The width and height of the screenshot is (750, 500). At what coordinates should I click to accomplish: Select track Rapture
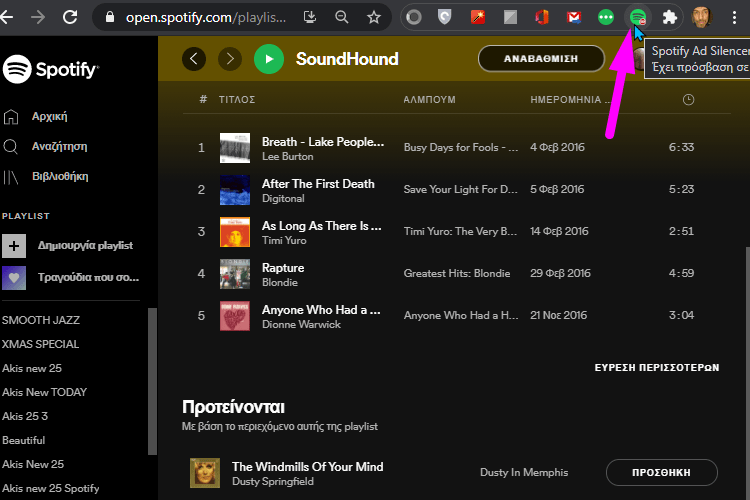(x=283, y=268)
